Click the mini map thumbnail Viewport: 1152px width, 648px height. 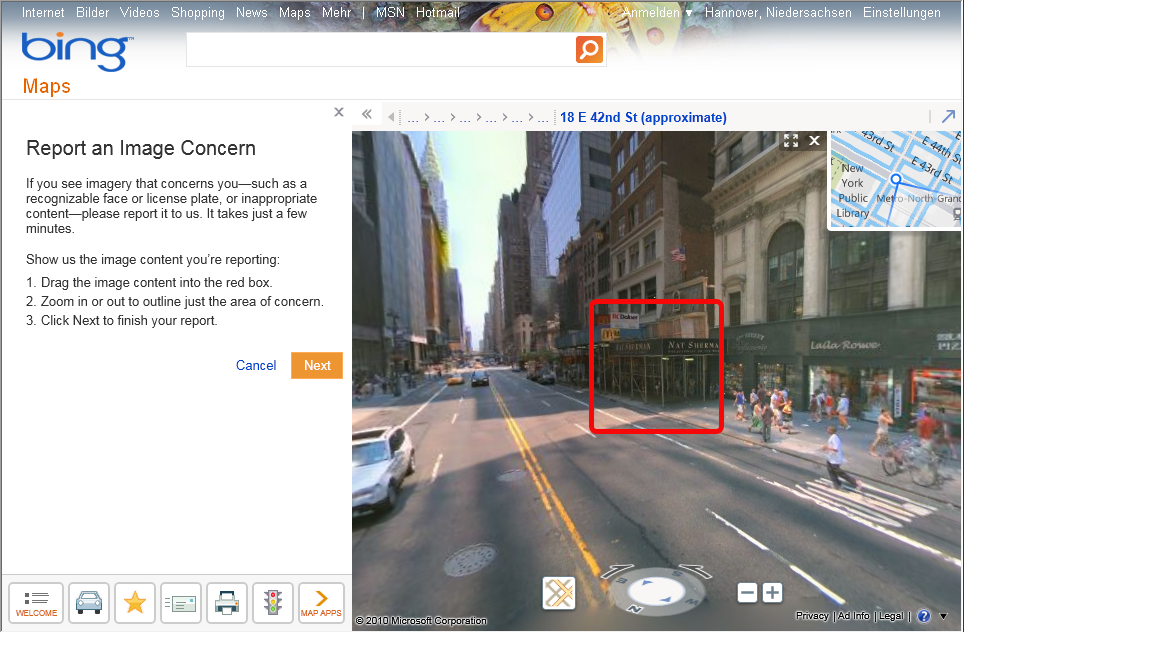click(895, 180)
